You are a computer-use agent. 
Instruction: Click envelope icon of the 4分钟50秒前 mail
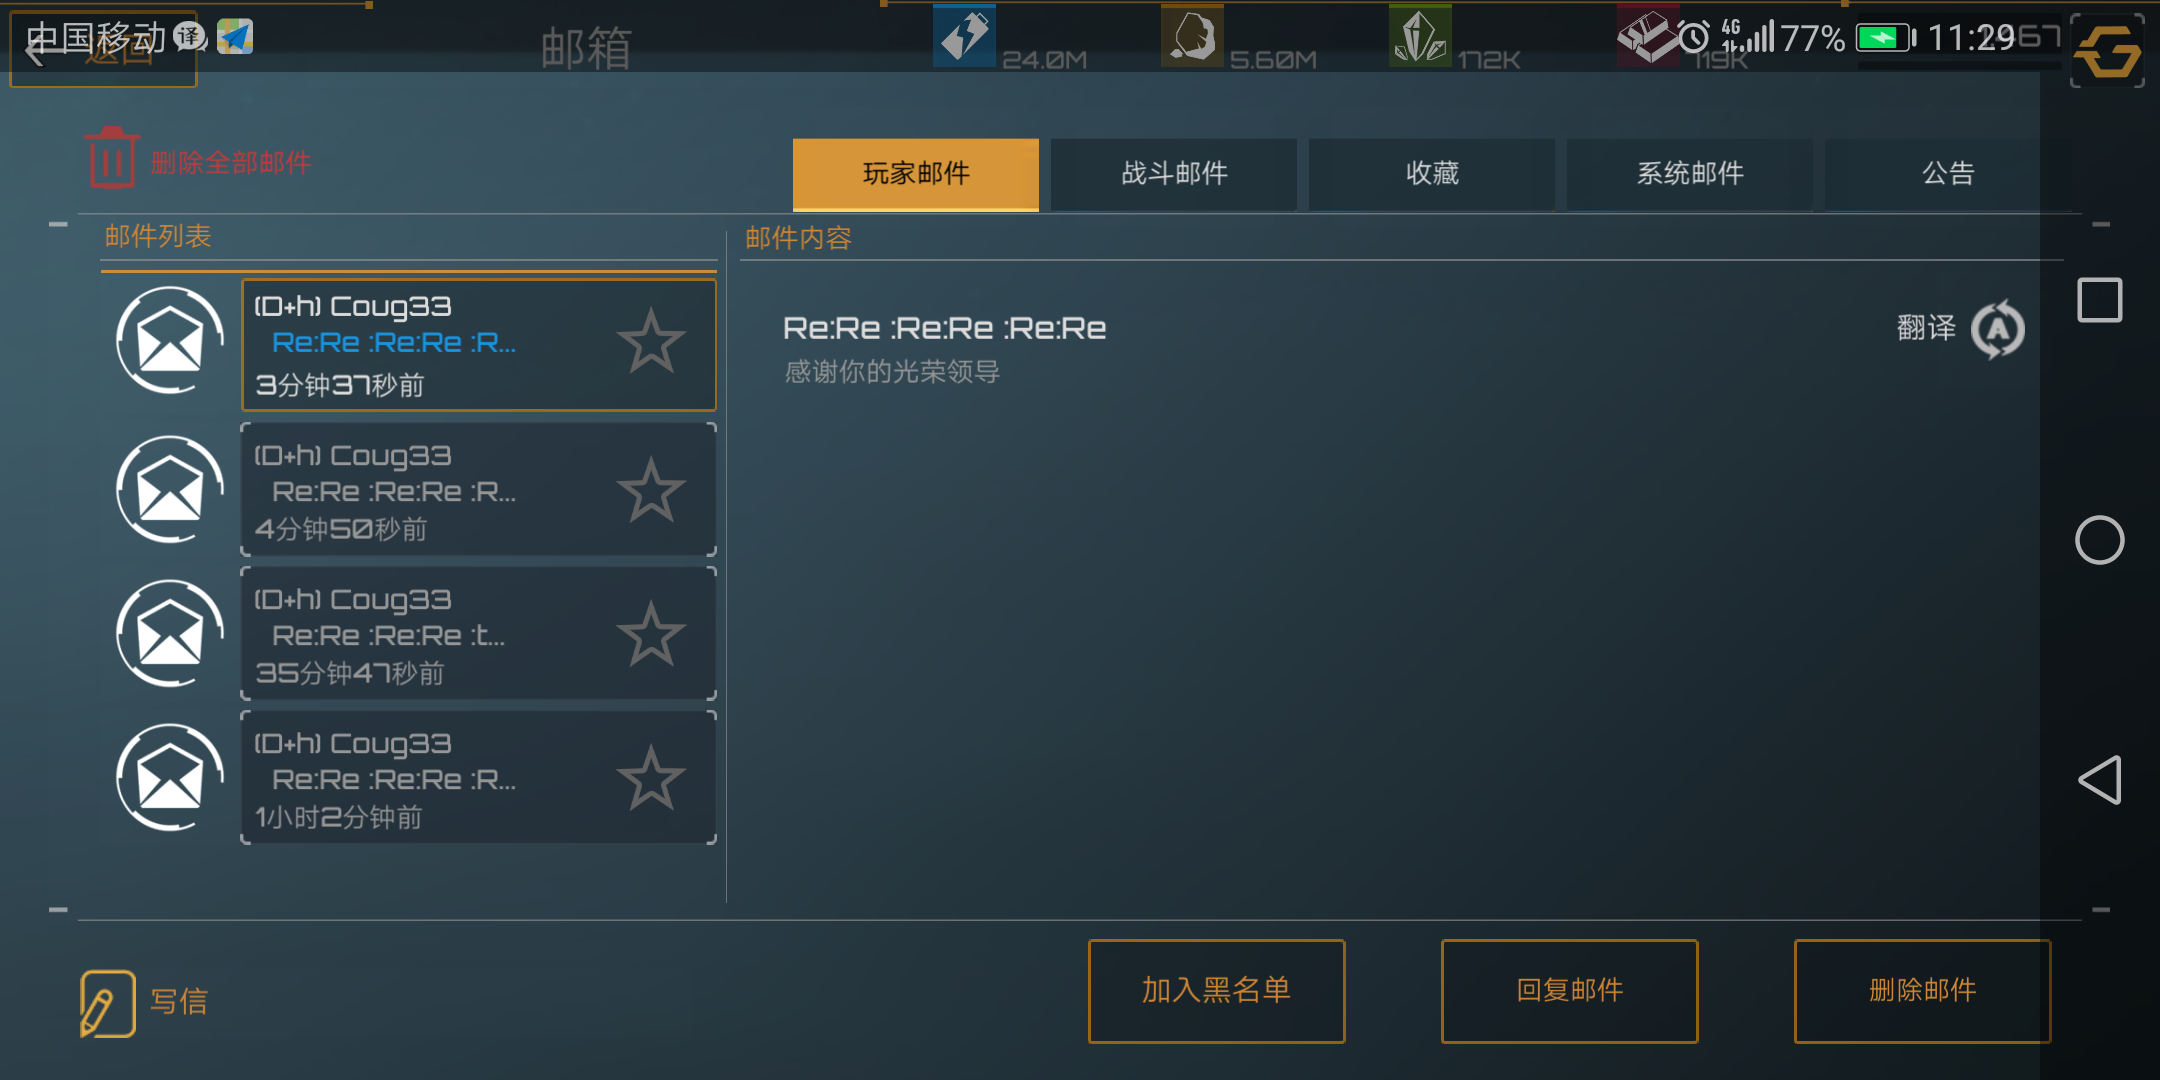click(x=170, y=489)
